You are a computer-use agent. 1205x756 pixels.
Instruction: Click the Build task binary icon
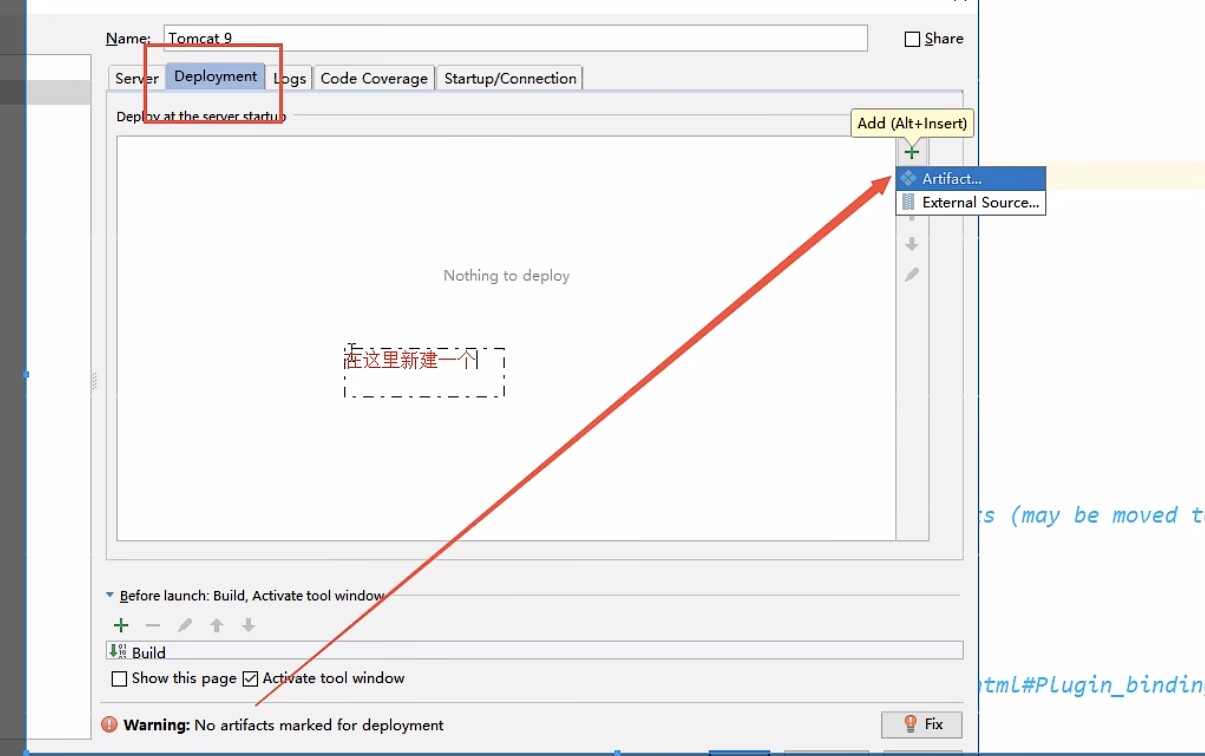[x=118, y=652]
